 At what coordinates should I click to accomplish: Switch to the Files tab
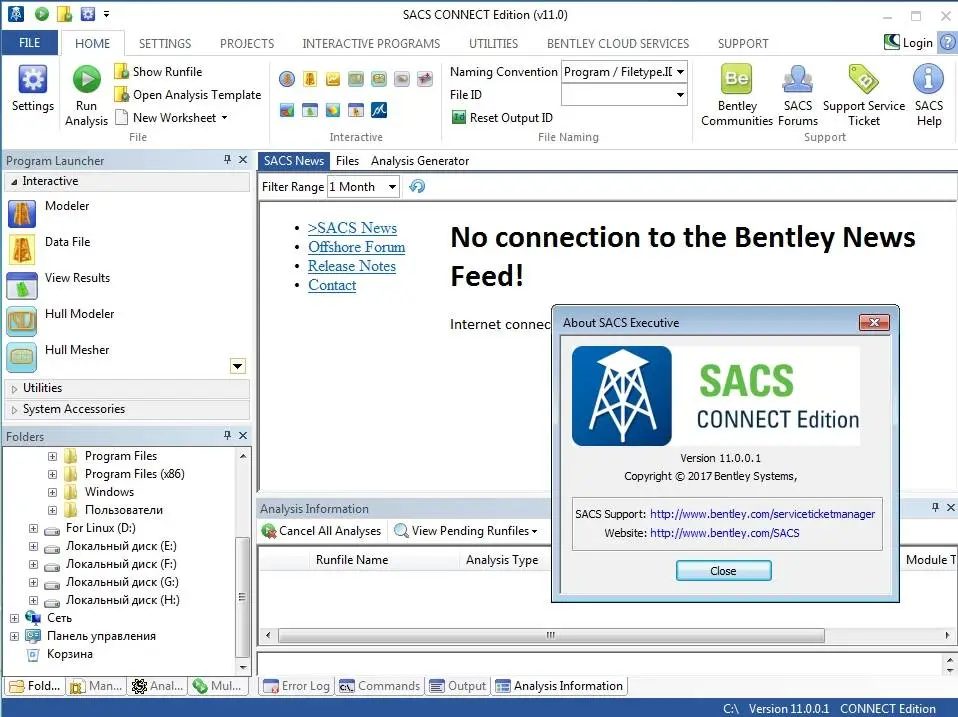[347, 161]
